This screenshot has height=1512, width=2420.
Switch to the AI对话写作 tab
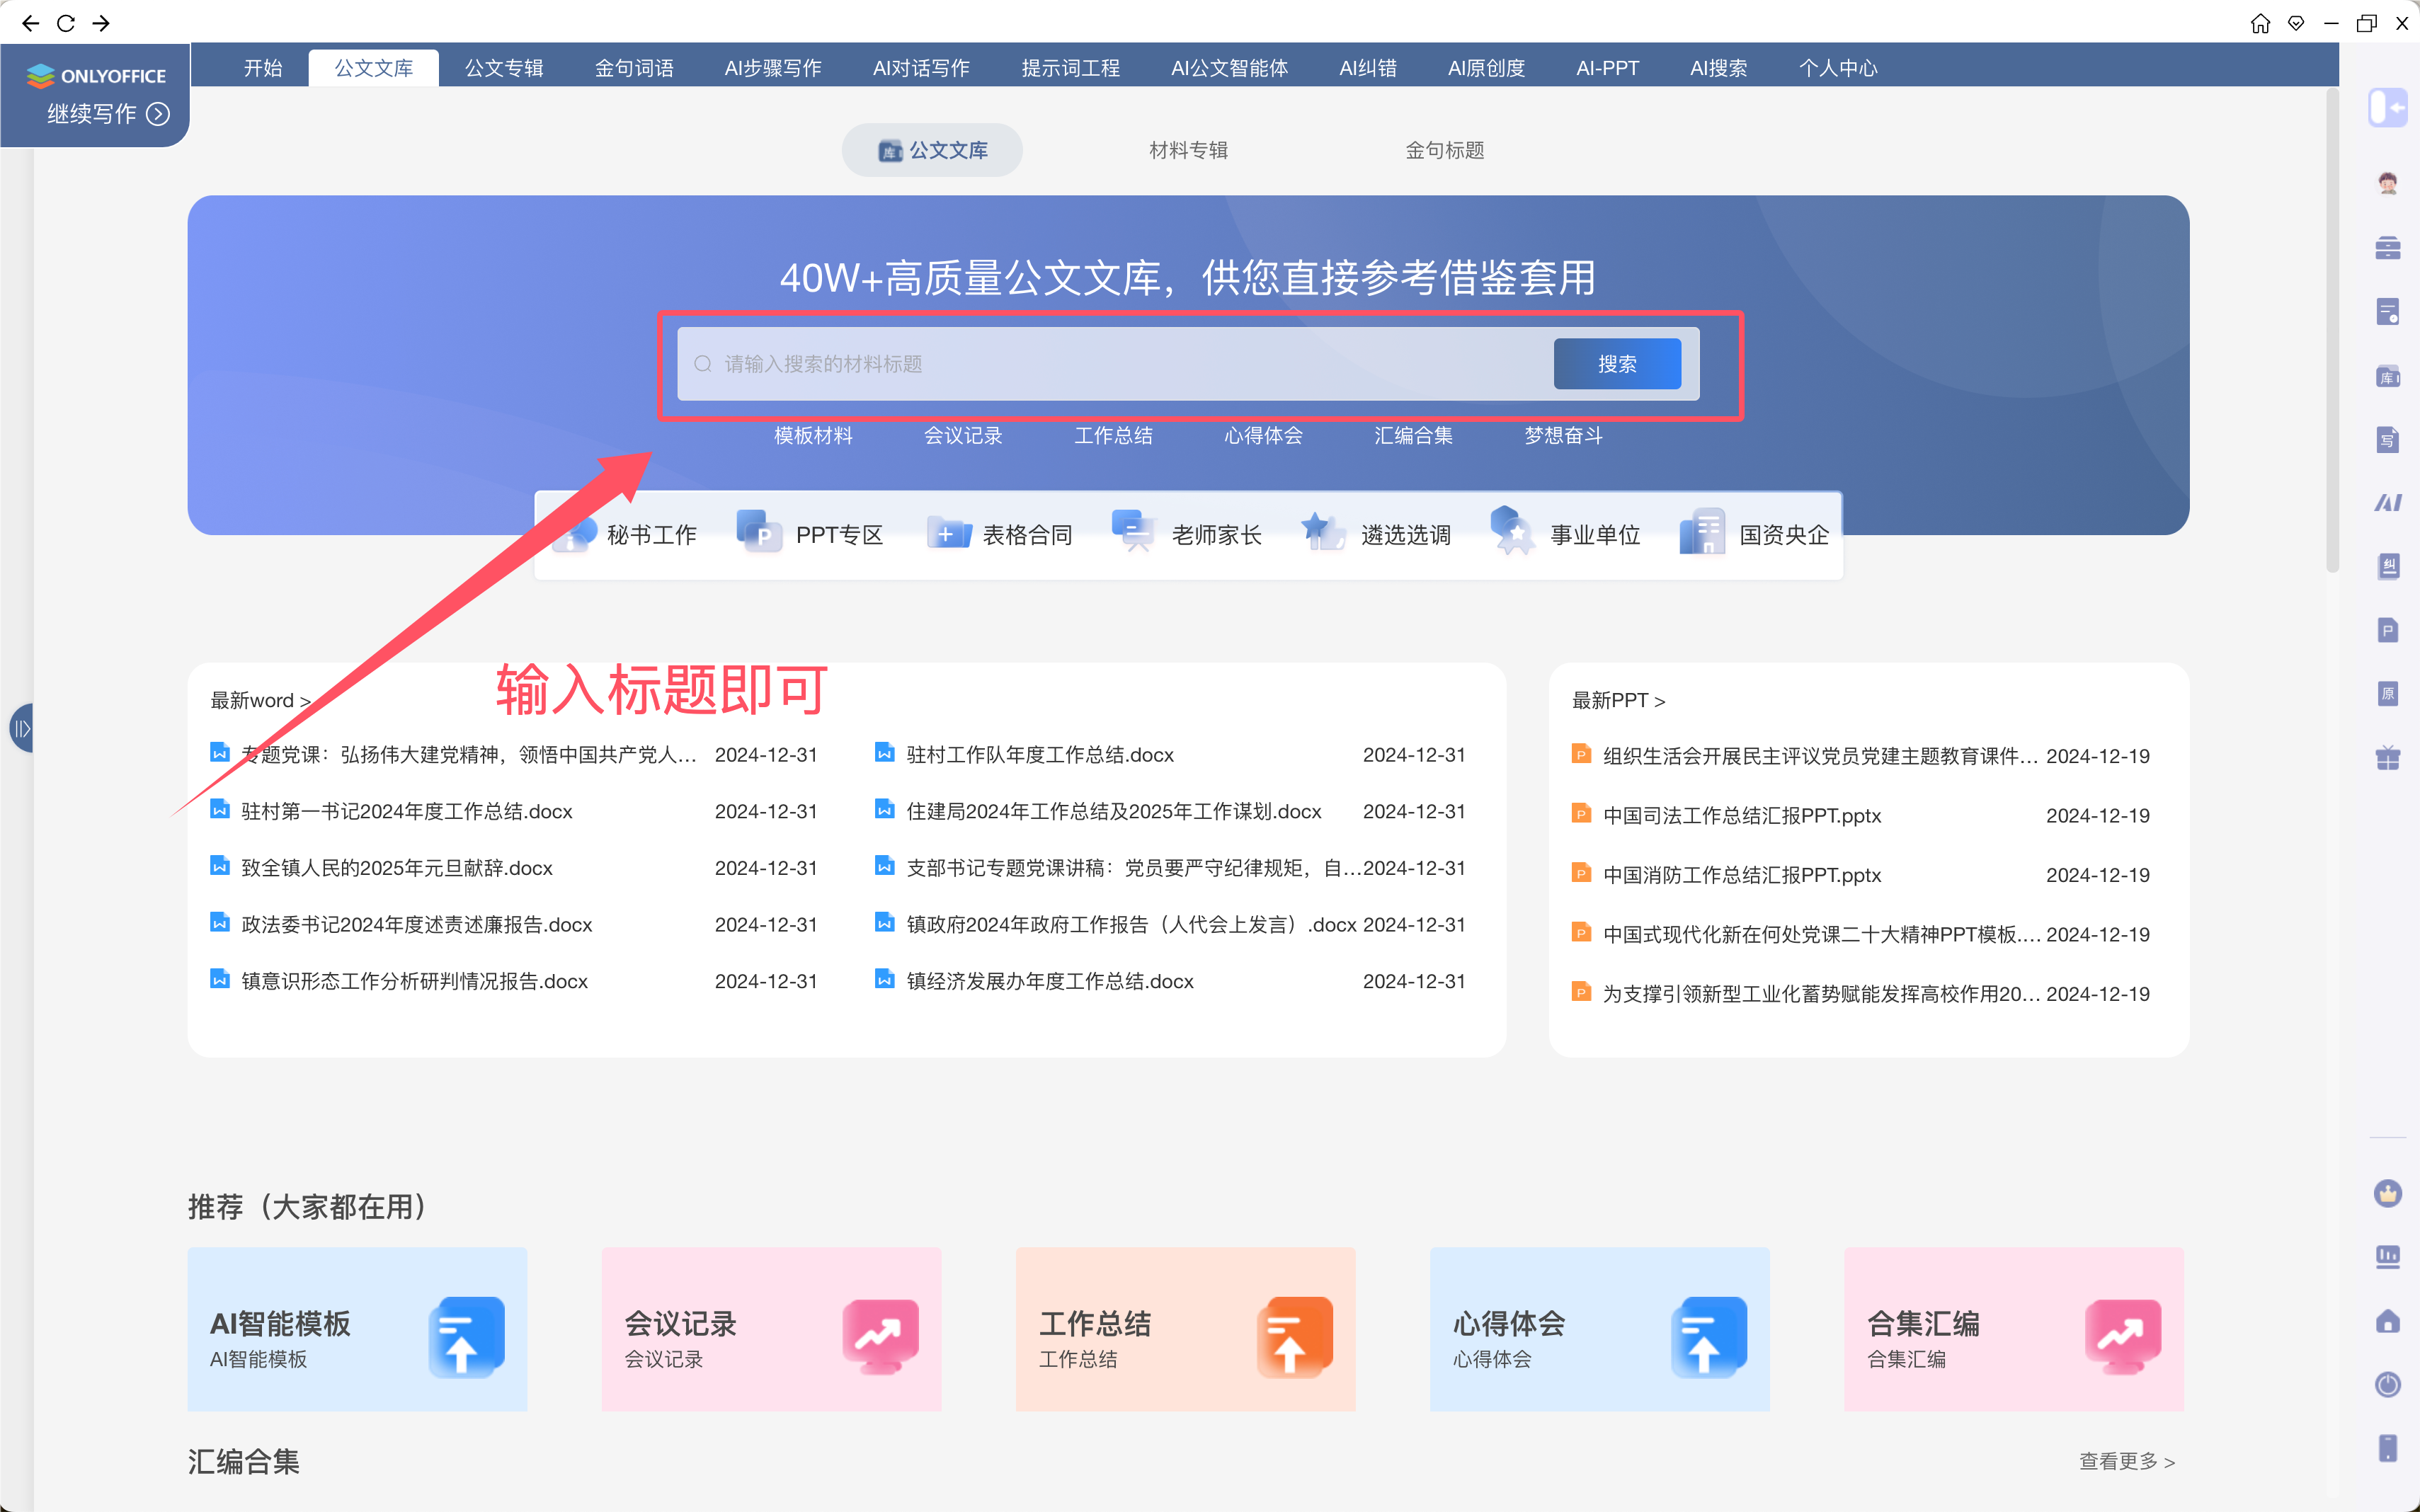[x=921, y=68]
